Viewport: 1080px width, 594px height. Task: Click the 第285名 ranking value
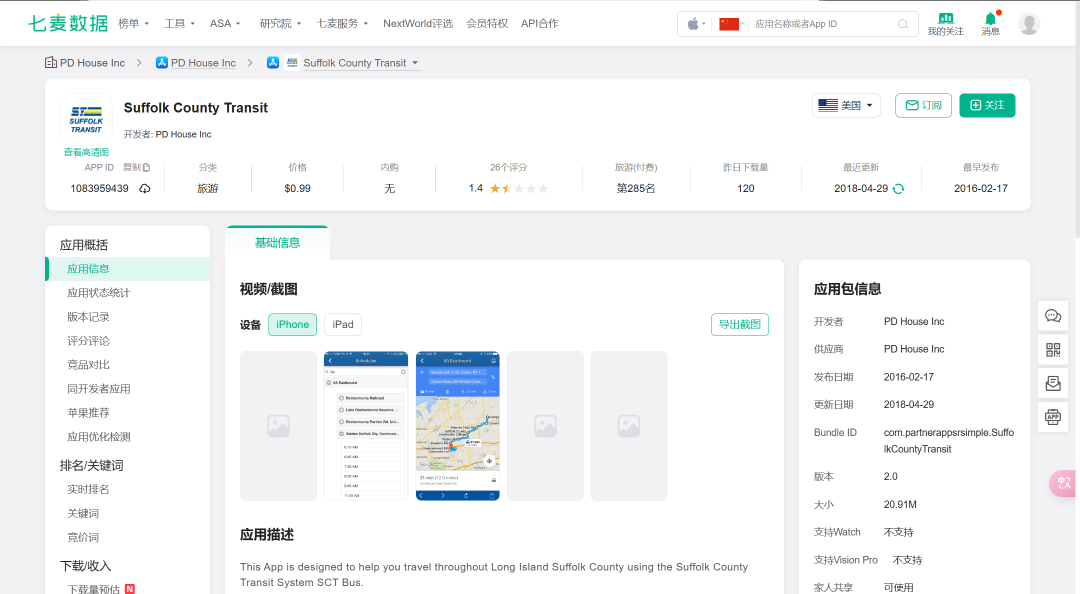(x=636, y=188)
